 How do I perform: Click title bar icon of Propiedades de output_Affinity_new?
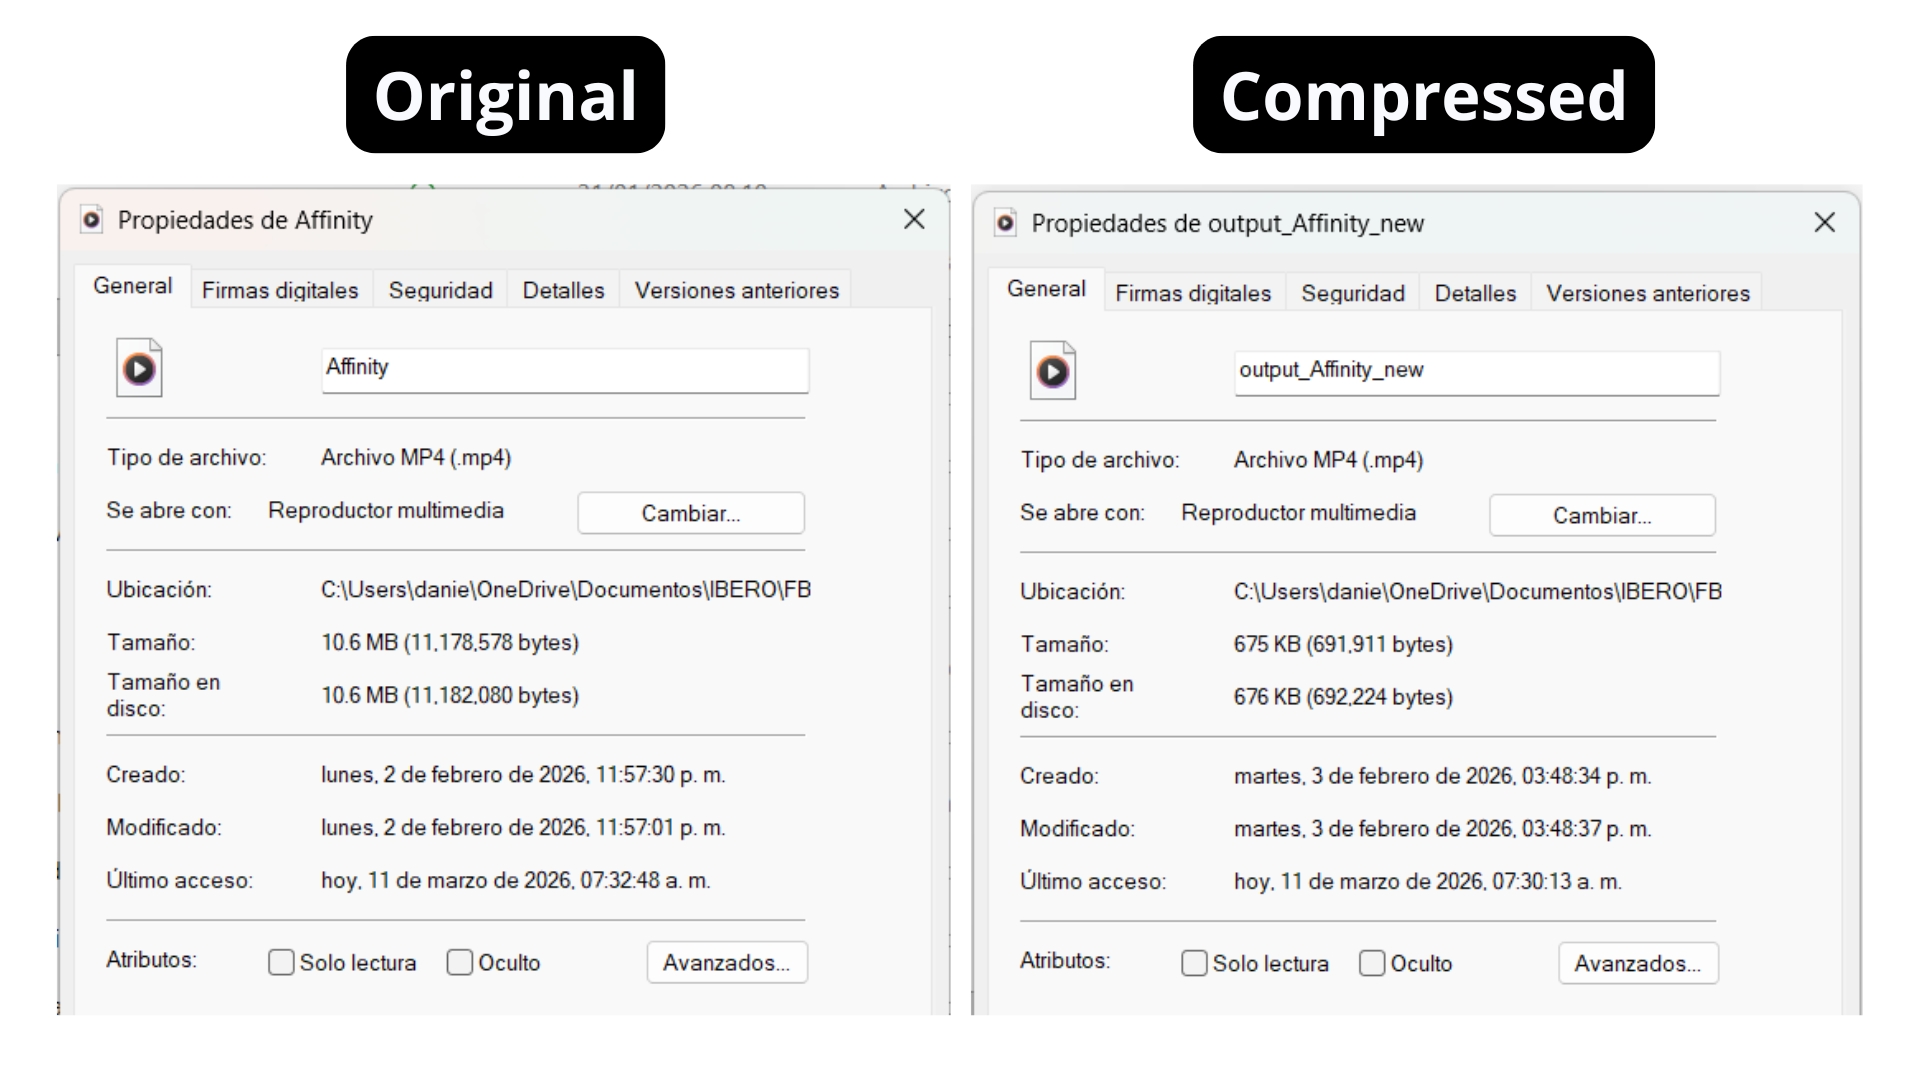click(1005, 223)
